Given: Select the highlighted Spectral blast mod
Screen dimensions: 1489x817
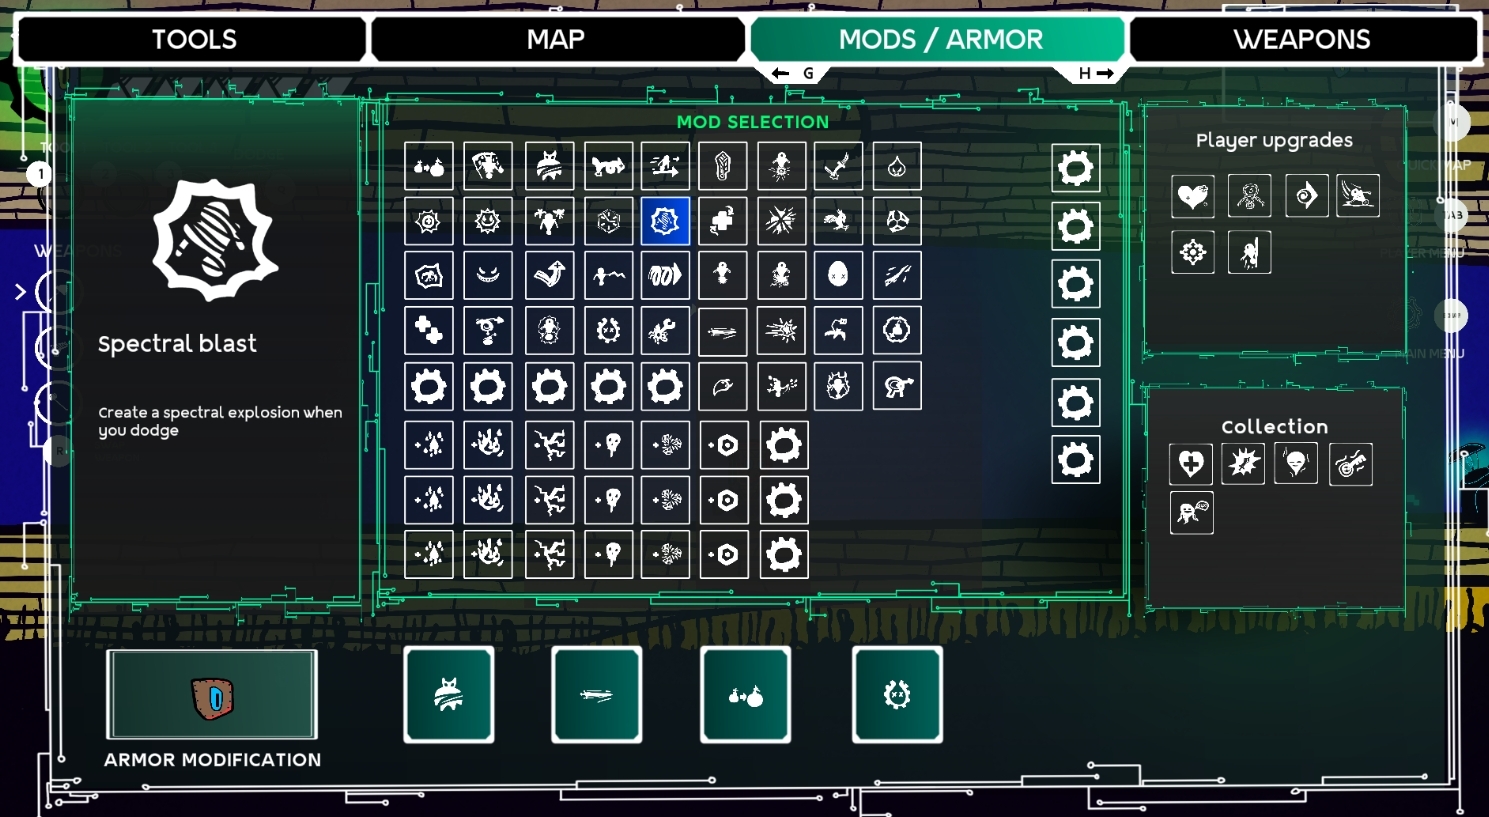Looking at the screenshot, I should point(665,221).
